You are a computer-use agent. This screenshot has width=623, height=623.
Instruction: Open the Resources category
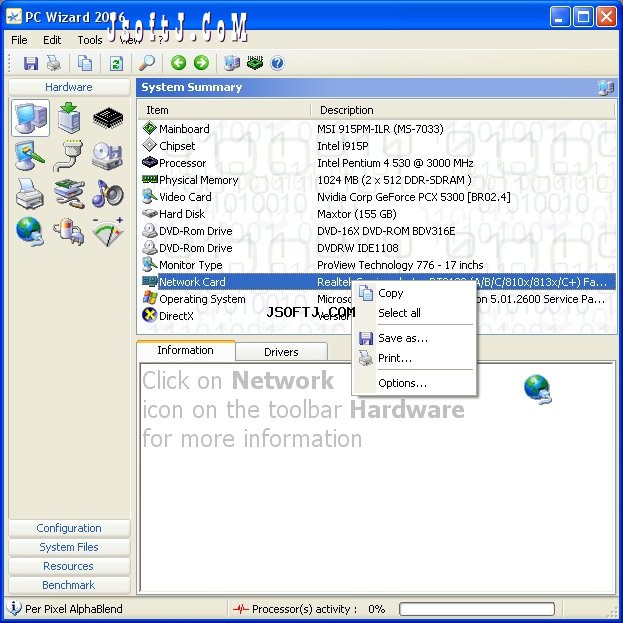69,566
